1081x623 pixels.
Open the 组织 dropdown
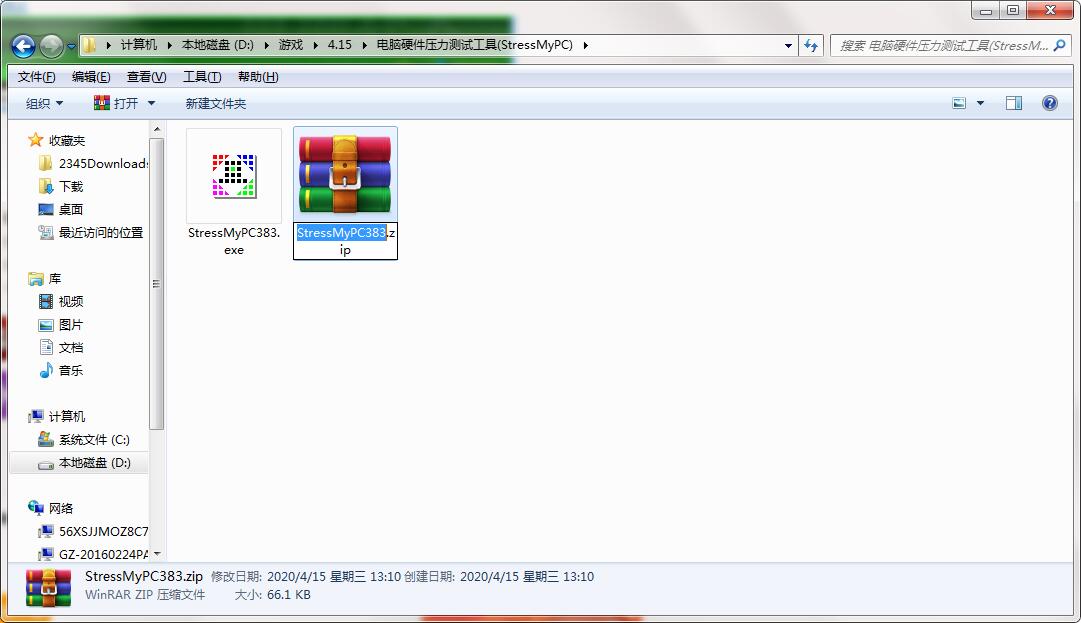click(x=44, y=103)
